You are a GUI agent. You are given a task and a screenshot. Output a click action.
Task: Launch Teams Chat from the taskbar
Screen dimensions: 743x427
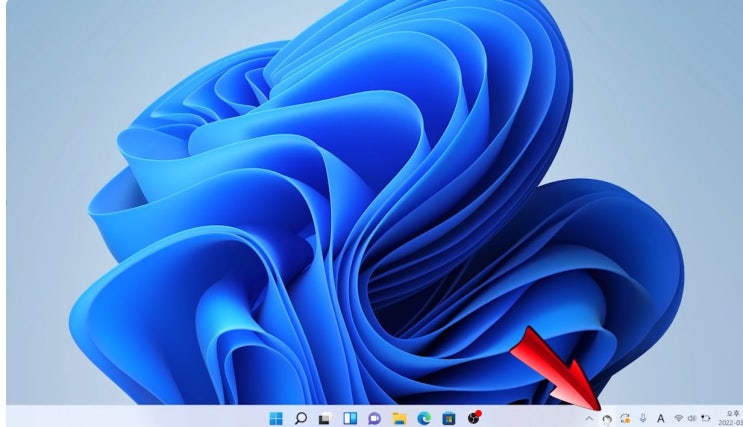coord(375,418)
